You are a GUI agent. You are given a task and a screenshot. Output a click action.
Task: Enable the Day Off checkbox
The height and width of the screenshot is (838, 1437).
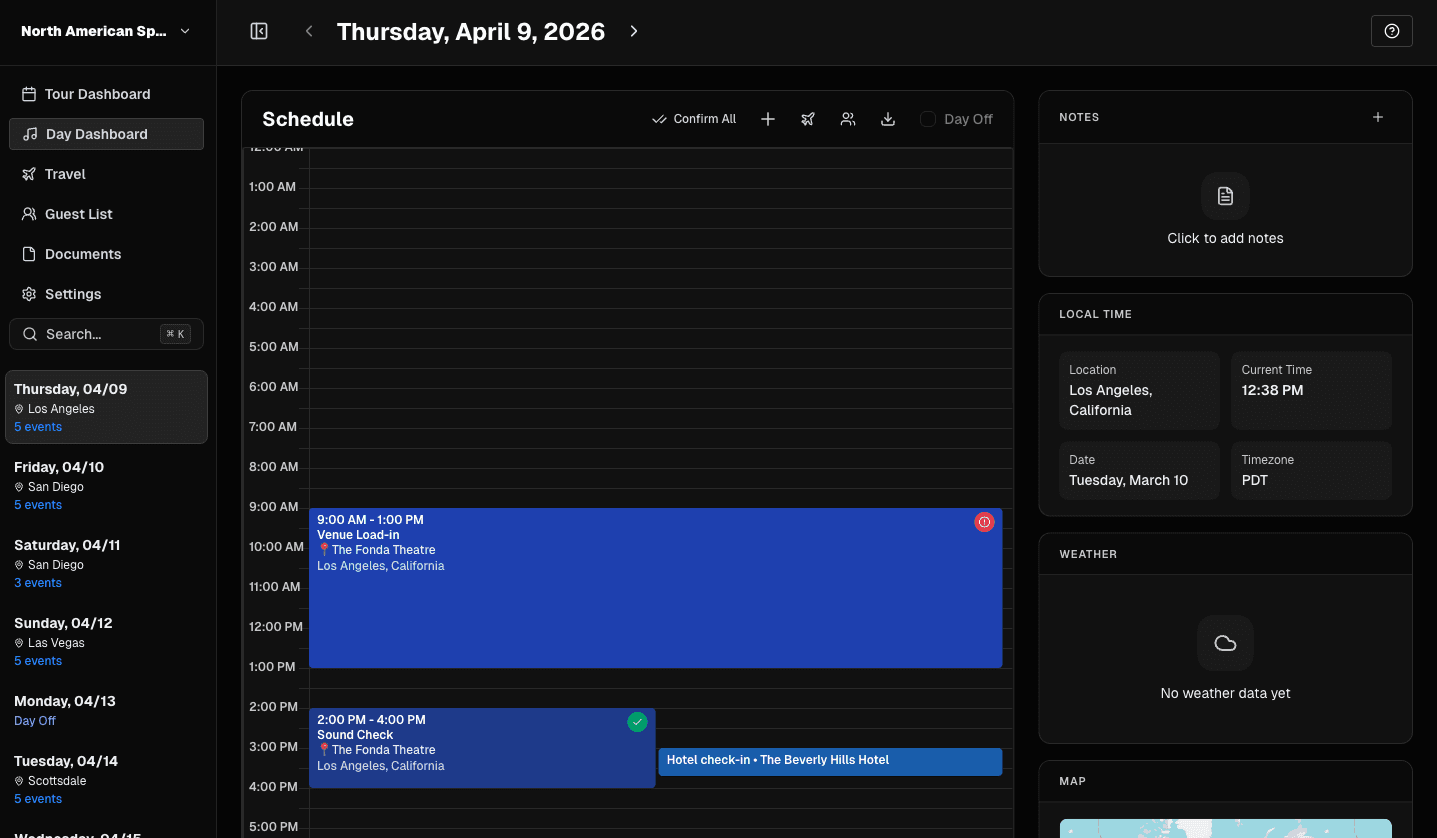click(x=927, y=118)
